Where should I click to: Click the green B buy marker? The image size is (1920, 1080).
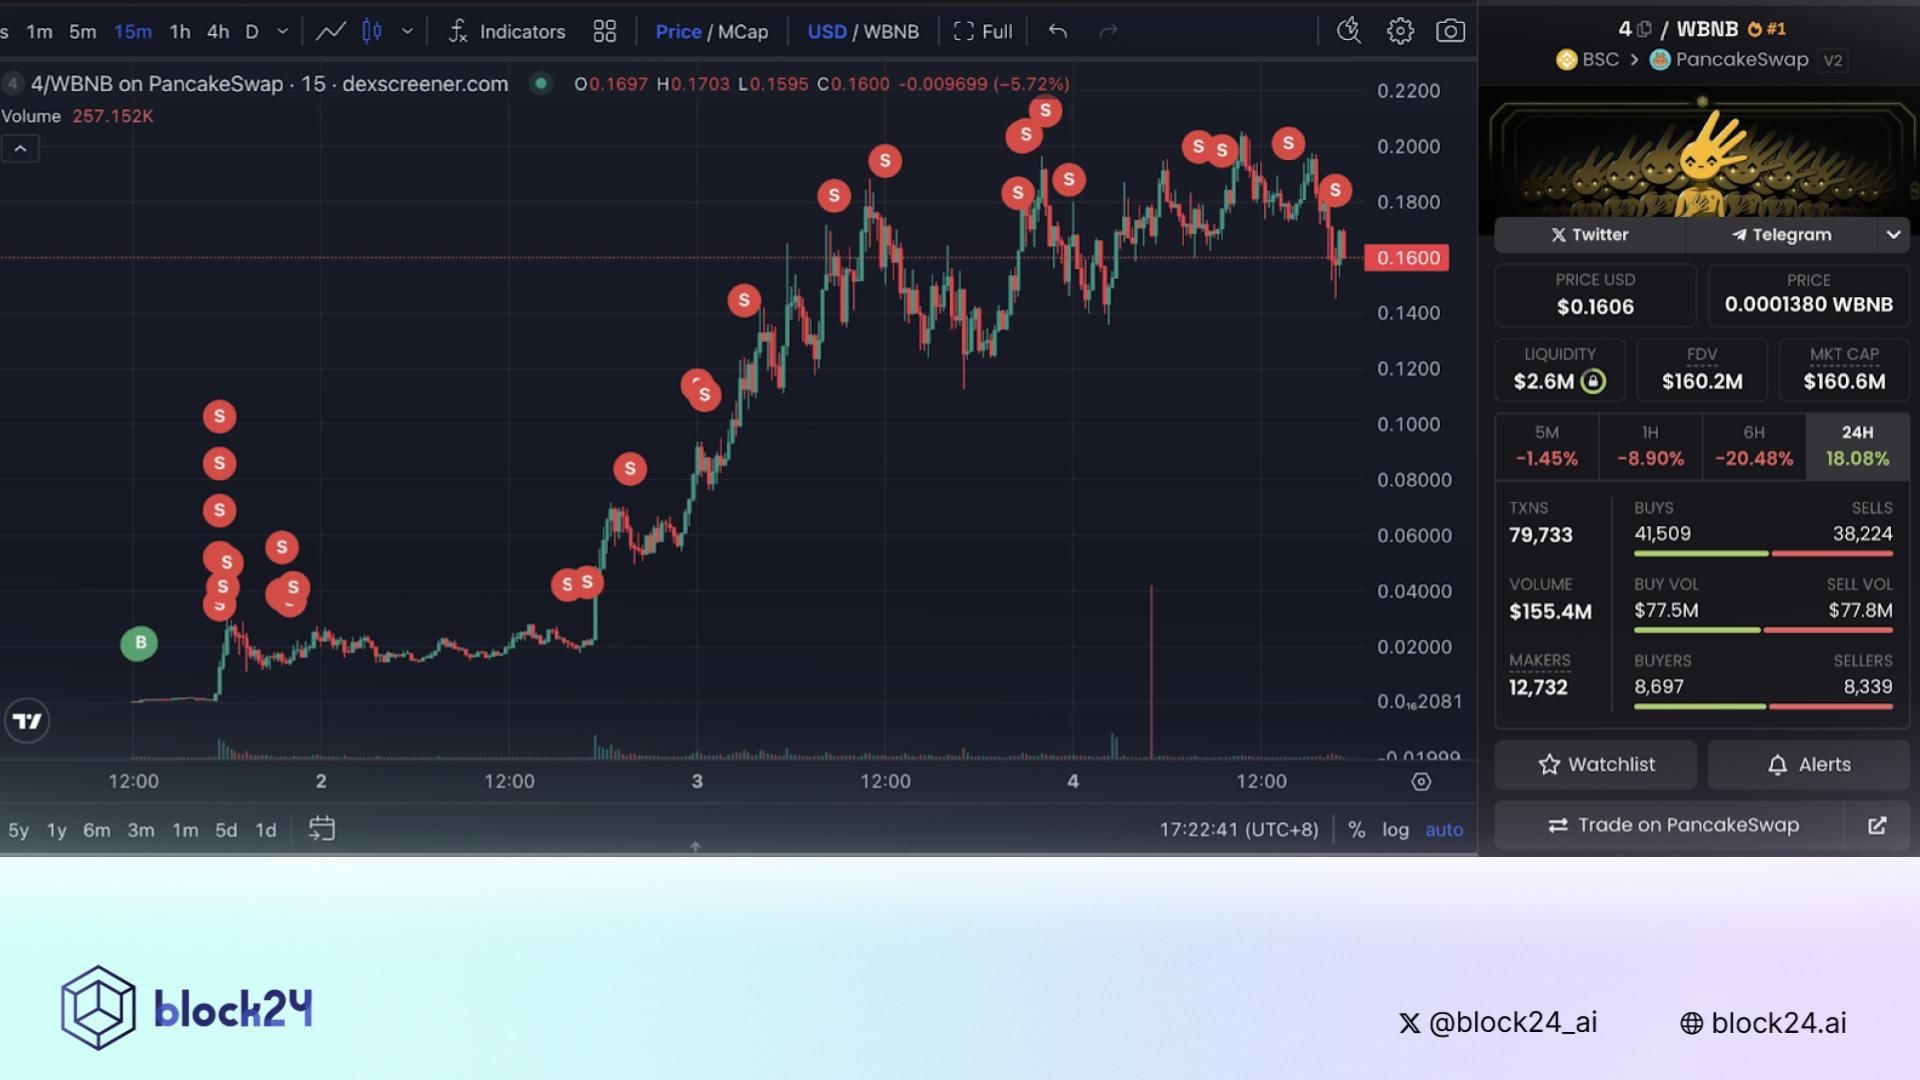(x=140, y=643)
